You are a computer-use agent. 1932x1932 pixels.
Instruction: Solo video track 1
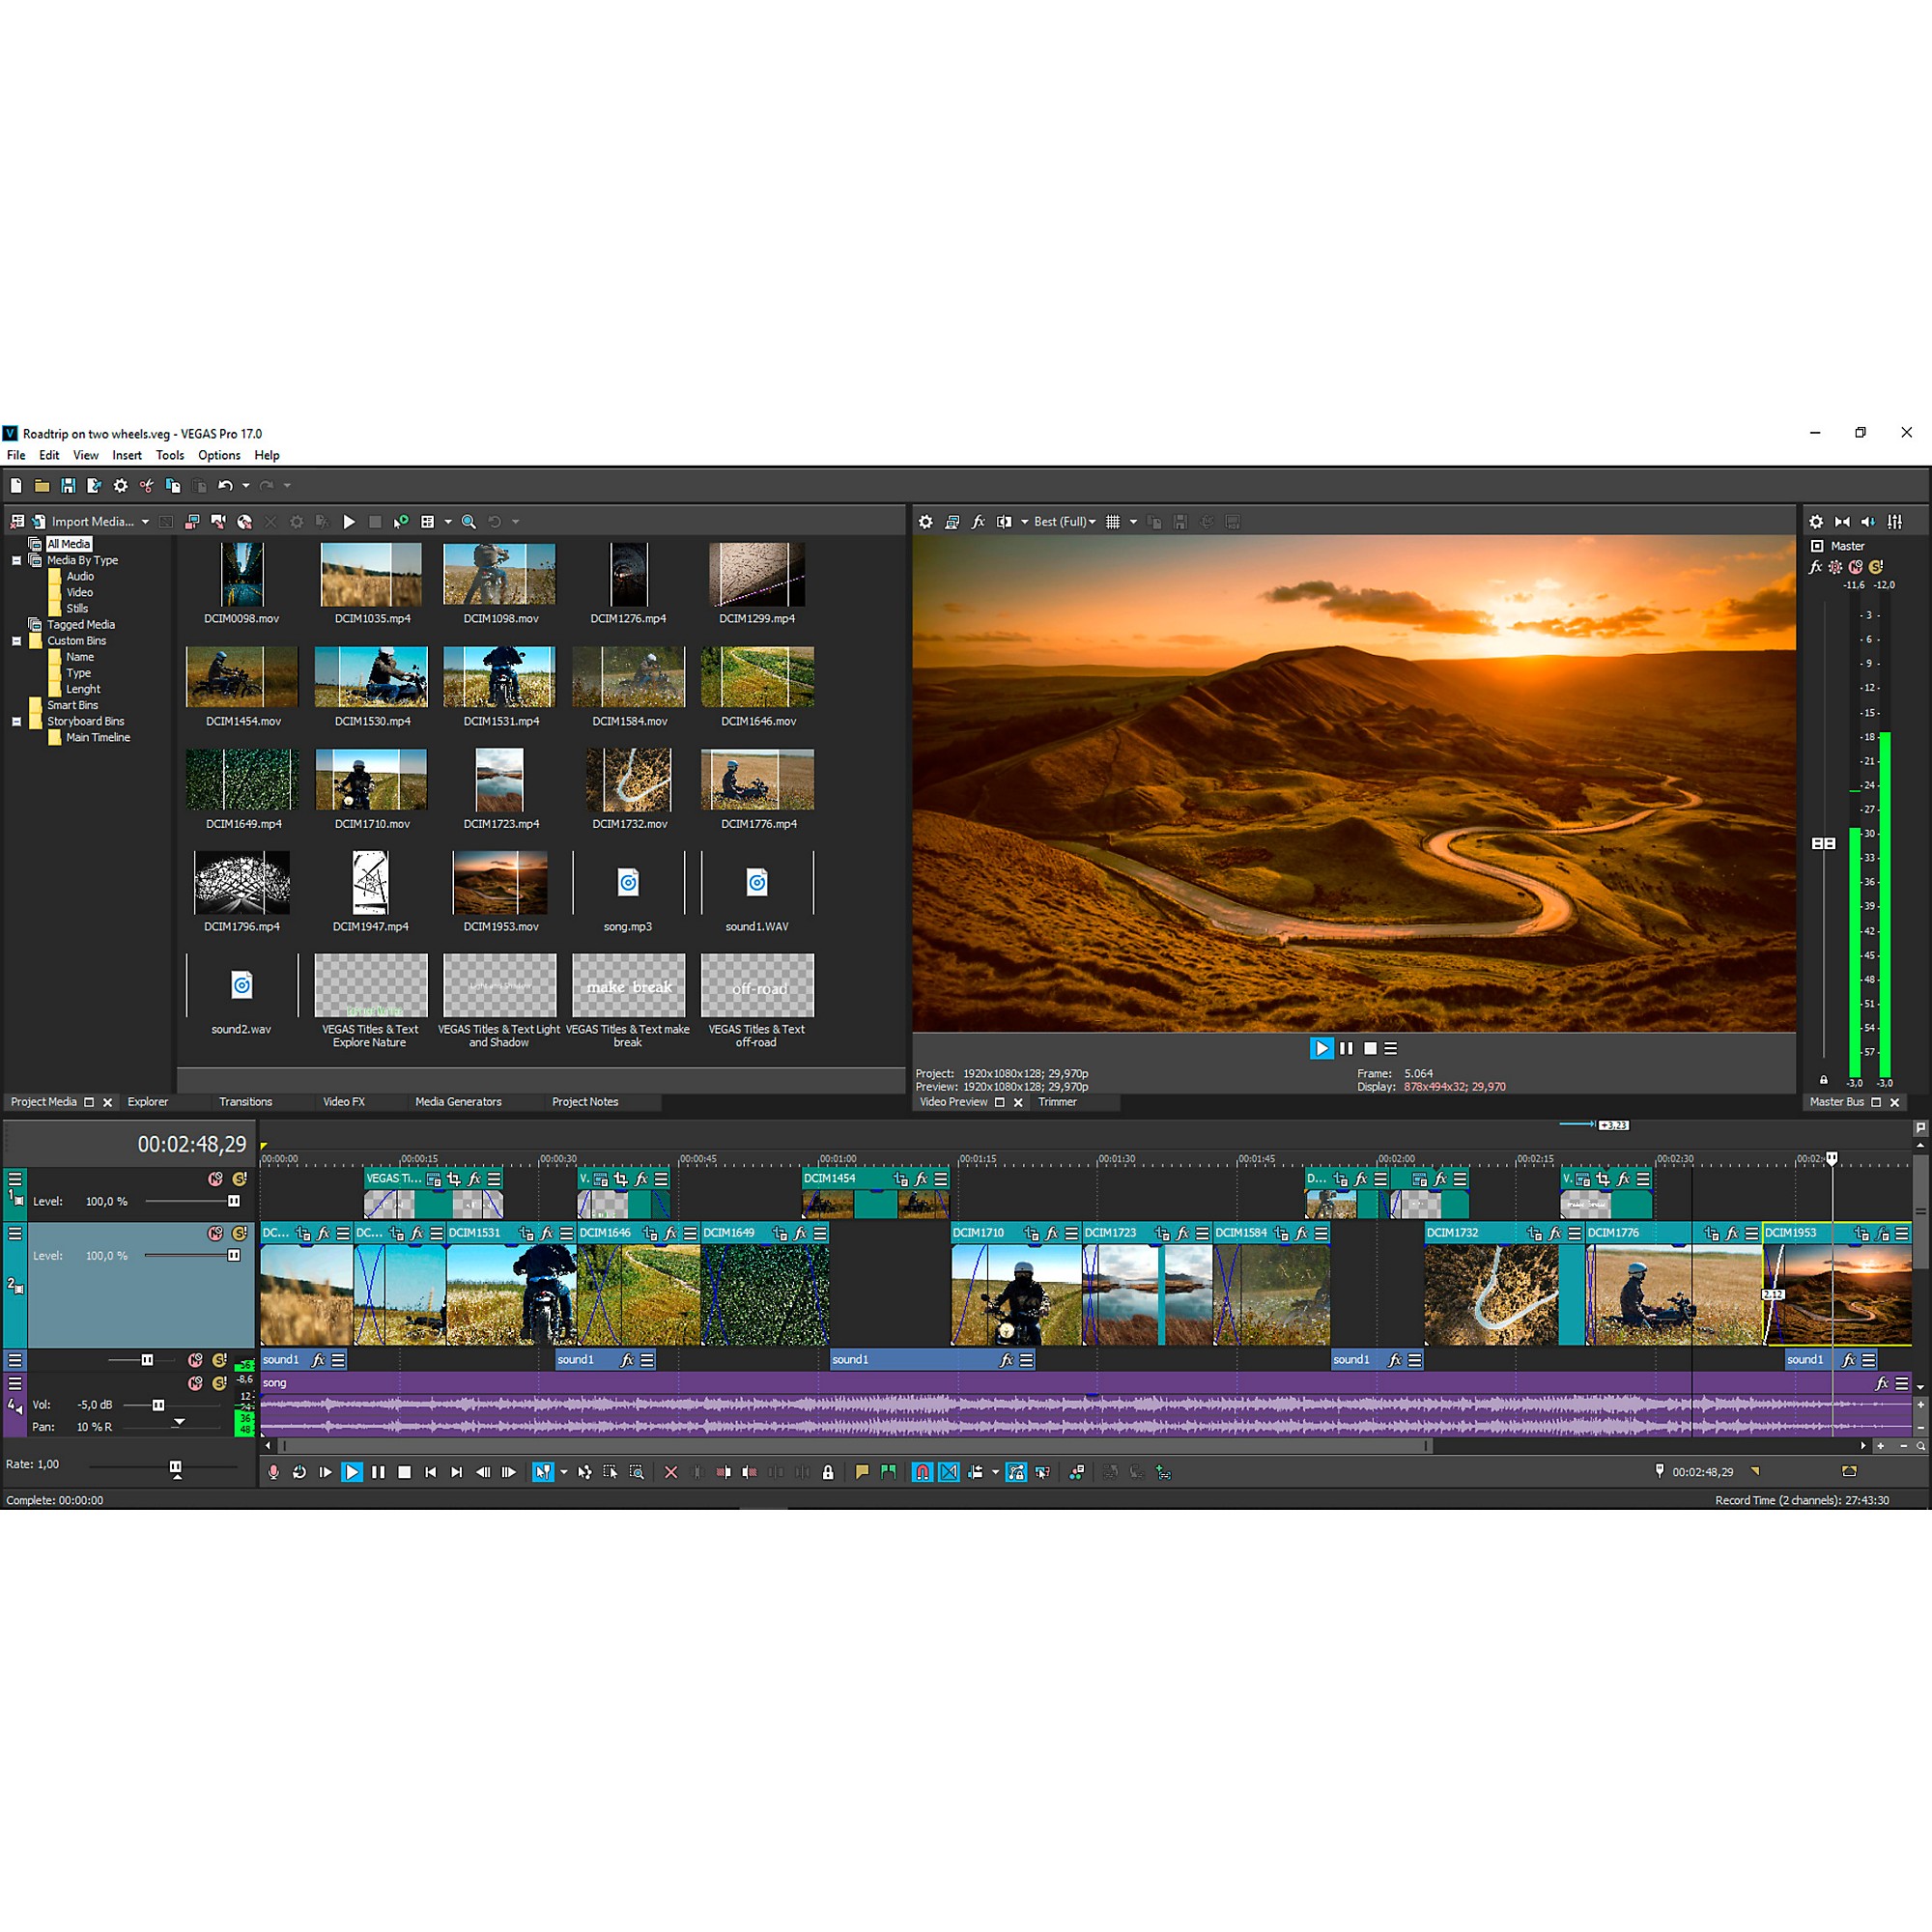[x=239, y=1179]
